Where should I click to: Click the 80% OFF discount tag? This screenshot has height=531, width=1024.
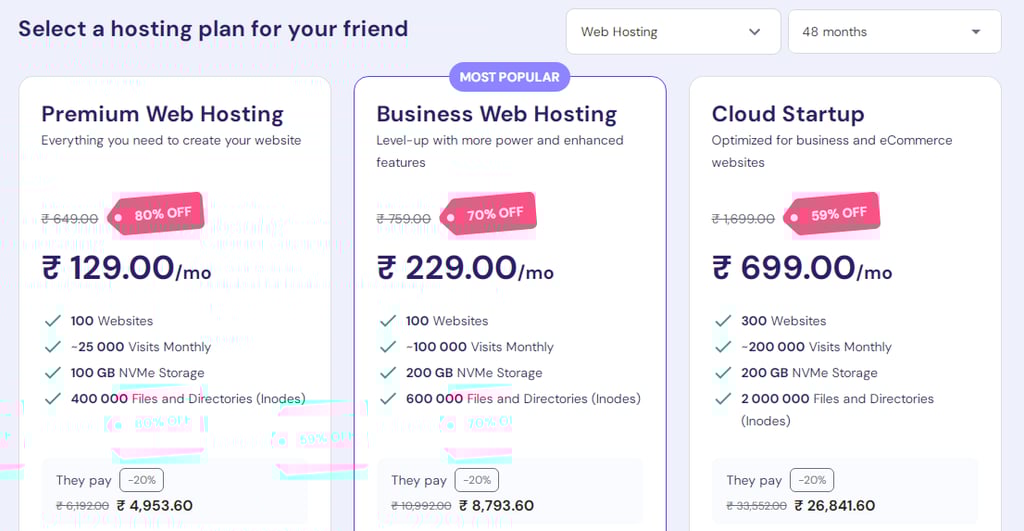point(156,214)
